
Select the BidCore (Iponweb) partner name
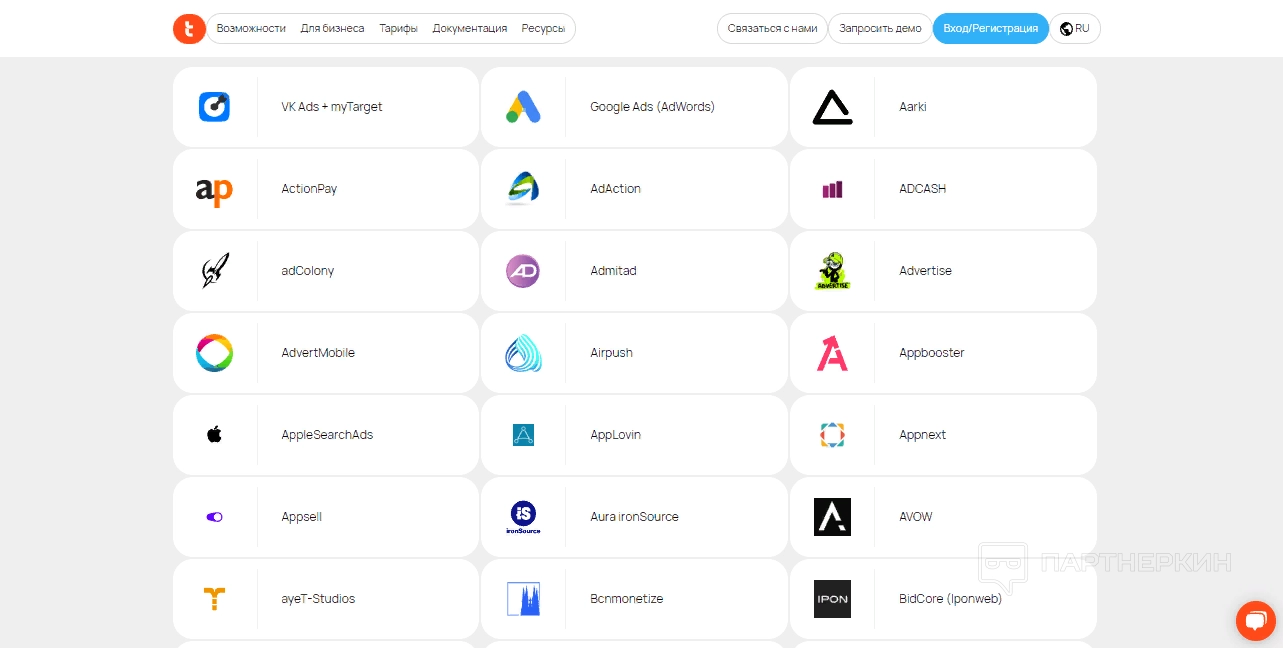[950, 599]
